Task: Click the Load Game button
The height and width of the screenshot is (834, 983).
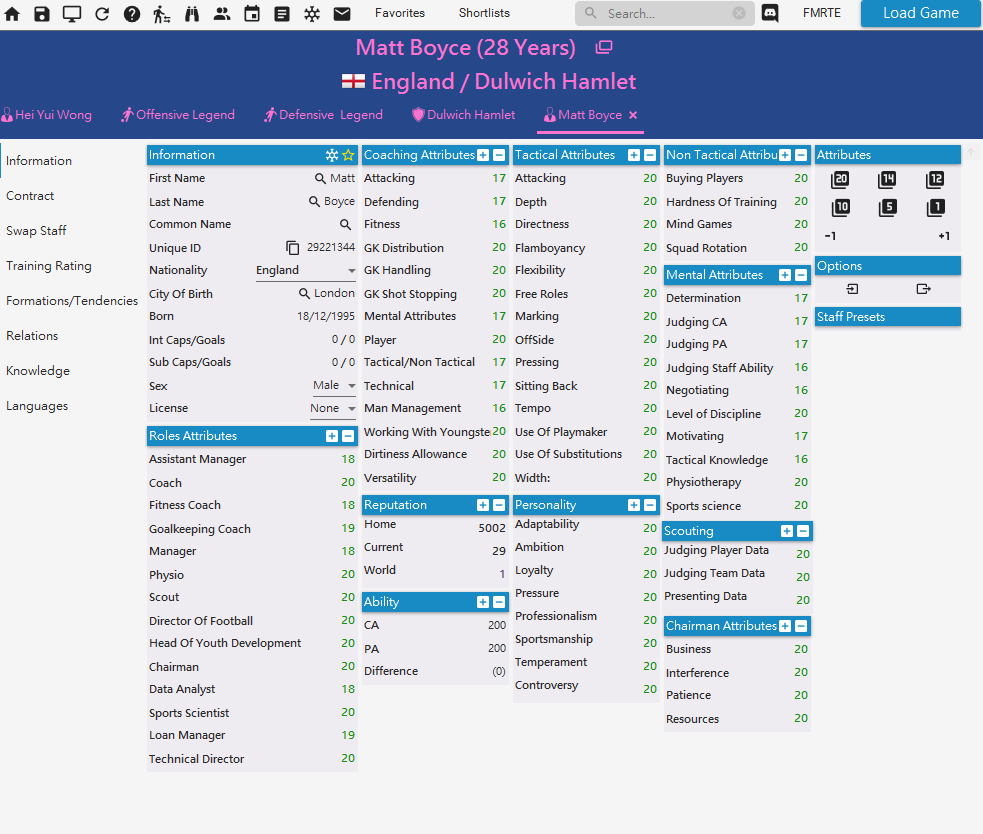Action: [x=920, y=13]
